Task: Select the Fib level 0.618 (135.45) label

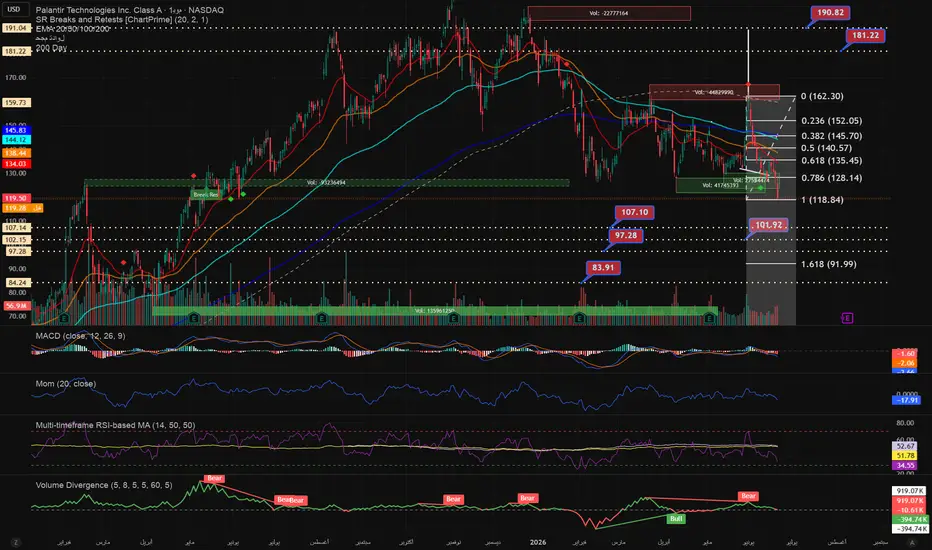Action: pyautogui.click(x=832, y=161)
